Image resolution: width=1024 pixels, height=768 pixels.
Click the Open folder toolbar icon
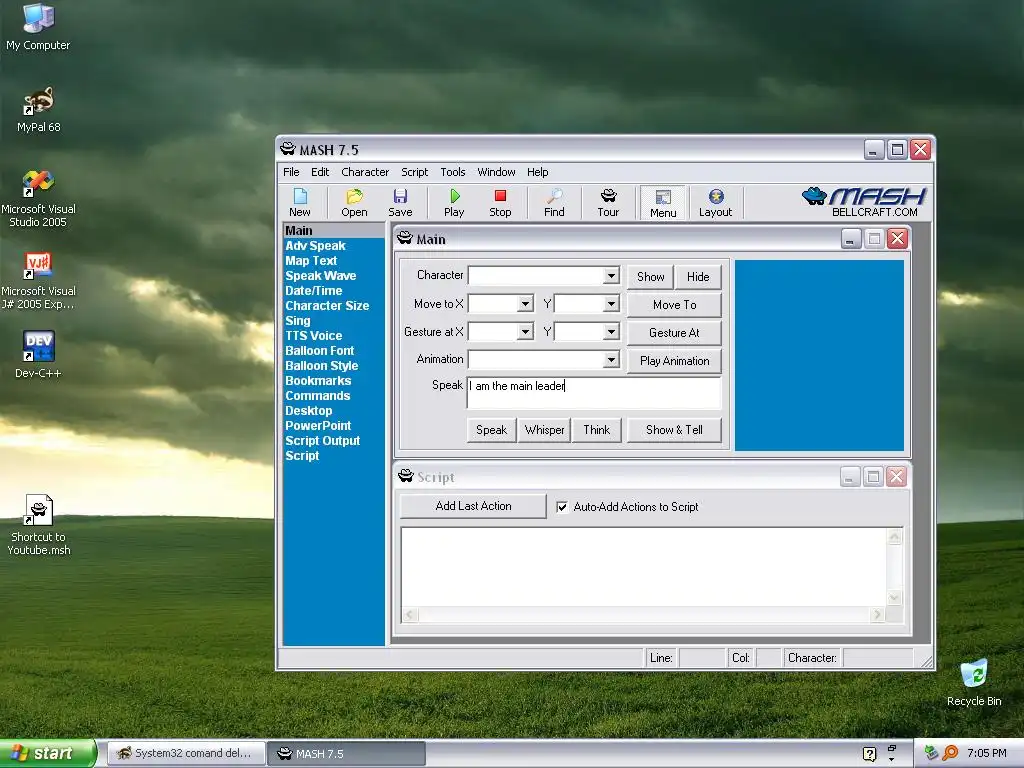354,202
